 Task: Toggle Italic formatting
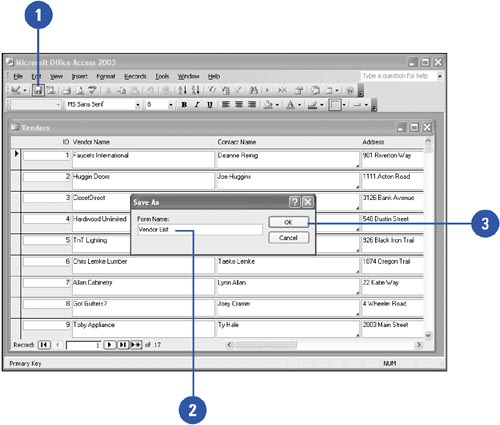click(x=197, y=105)
